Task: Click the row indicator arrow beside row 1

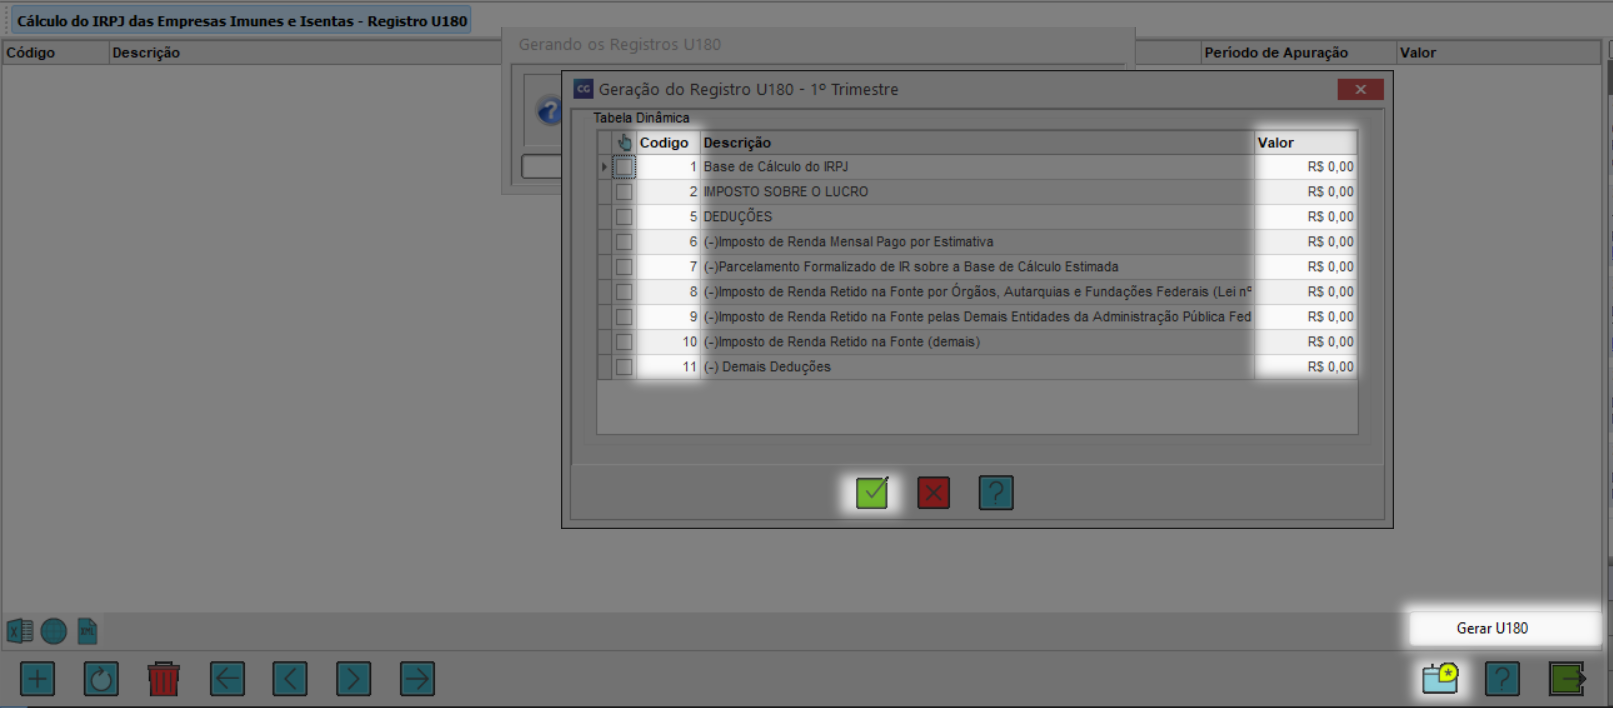Action: click(x=604, y=167)
